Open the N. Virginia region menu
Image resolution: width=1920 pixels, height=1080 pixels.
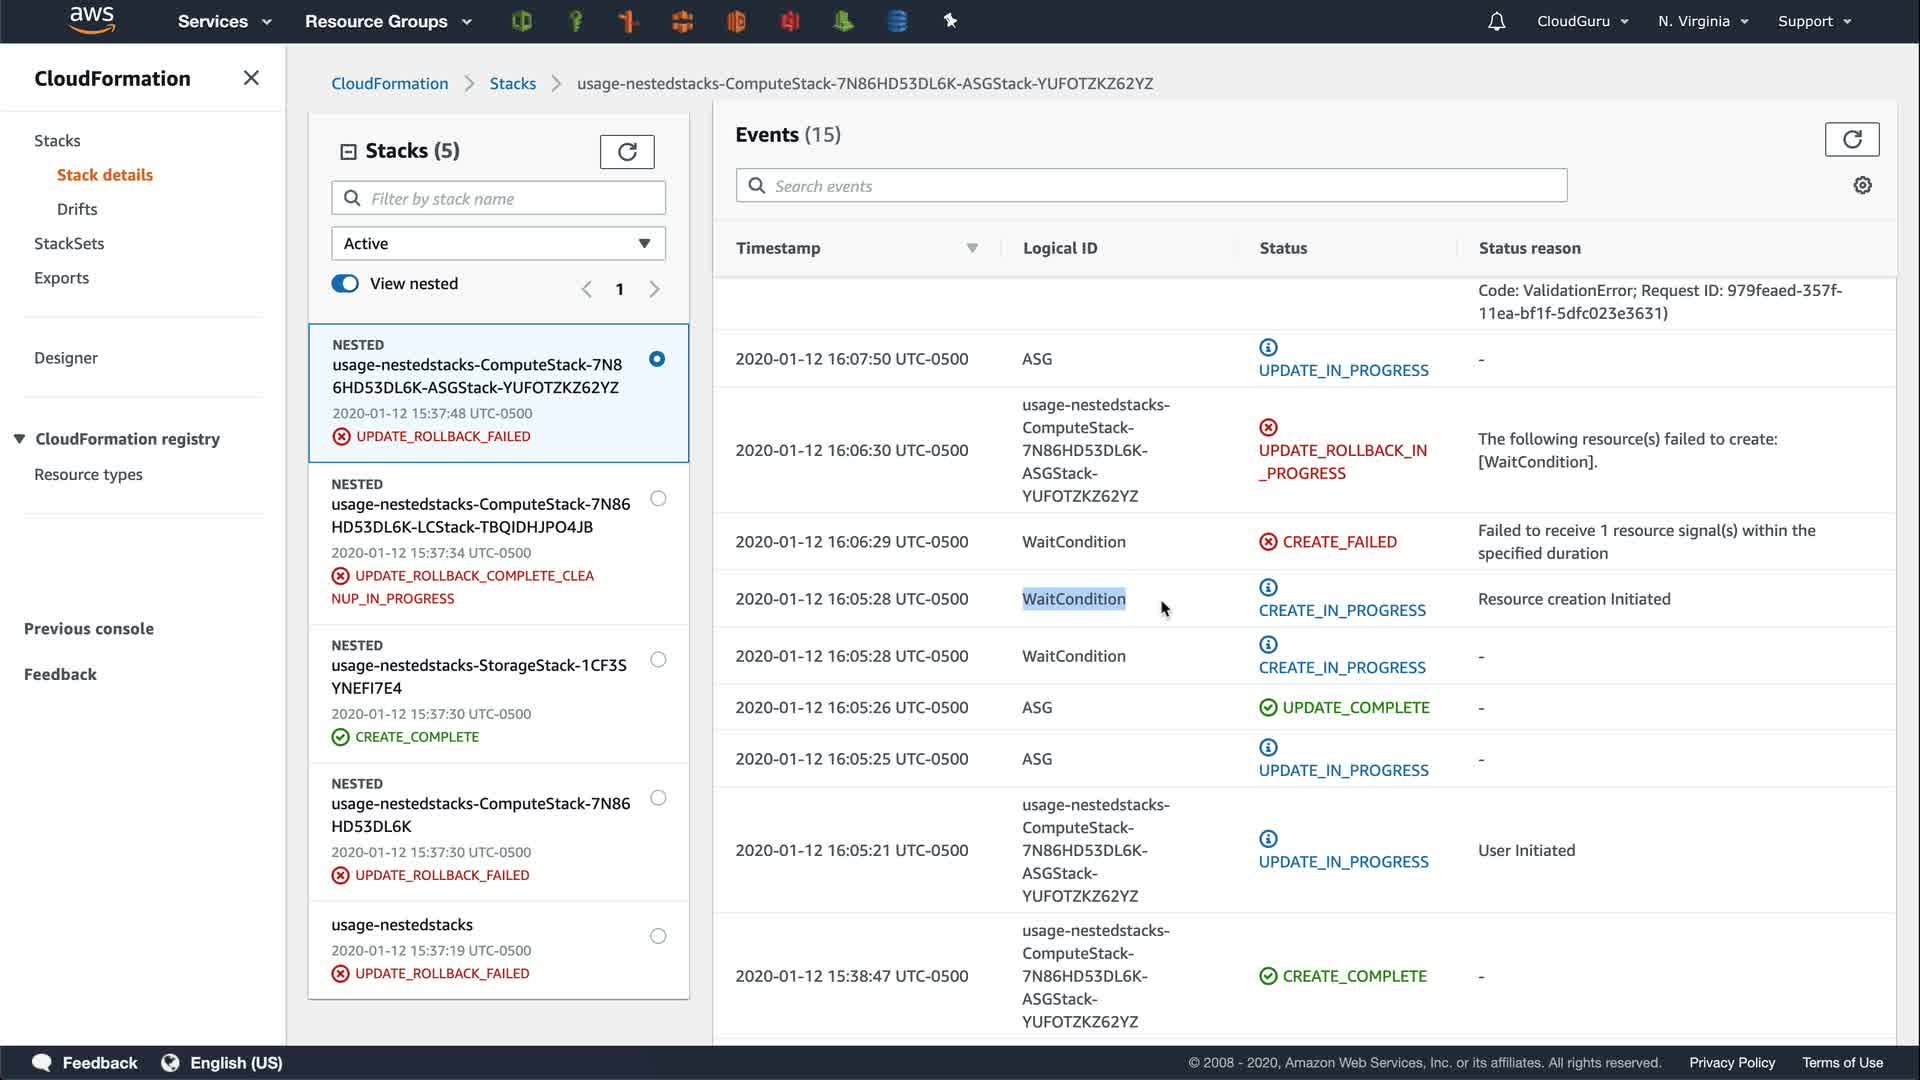[1702, 21]
